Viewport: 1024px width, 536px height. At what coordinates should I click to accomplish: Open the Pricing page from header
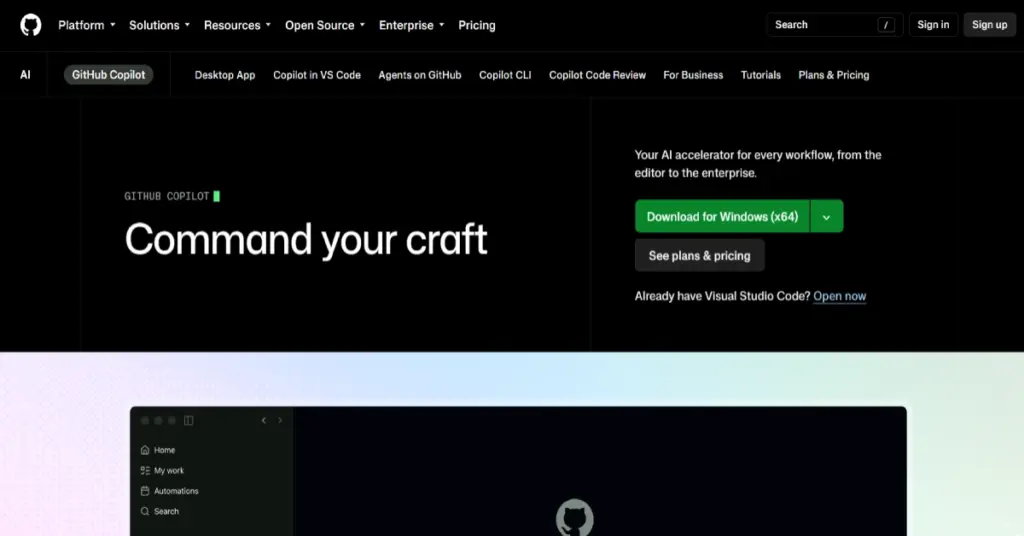477,25
